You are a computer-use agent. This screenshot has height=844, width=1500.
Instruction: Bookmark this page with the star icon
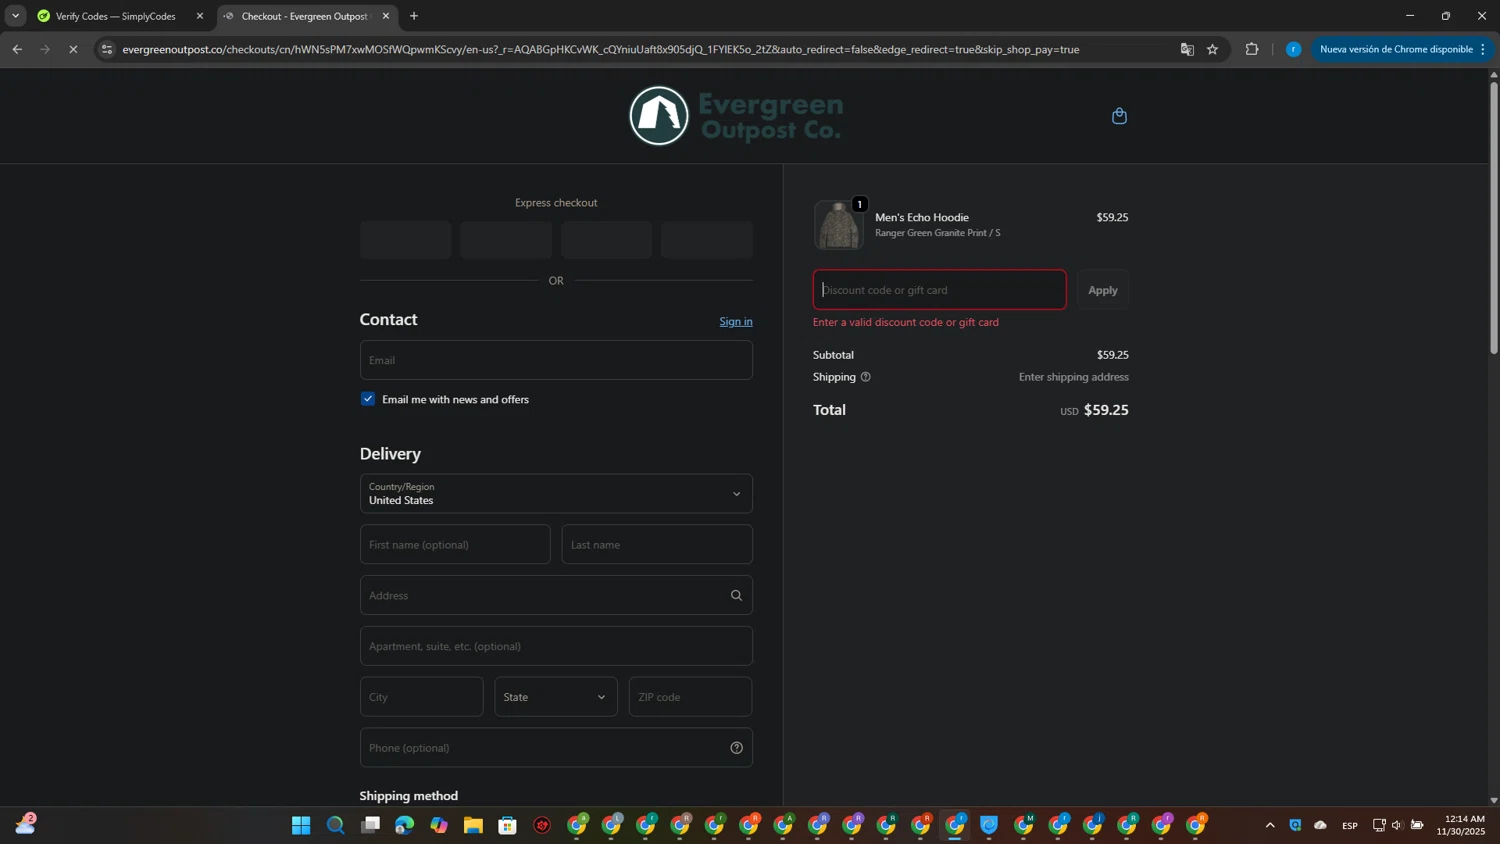1212,49
